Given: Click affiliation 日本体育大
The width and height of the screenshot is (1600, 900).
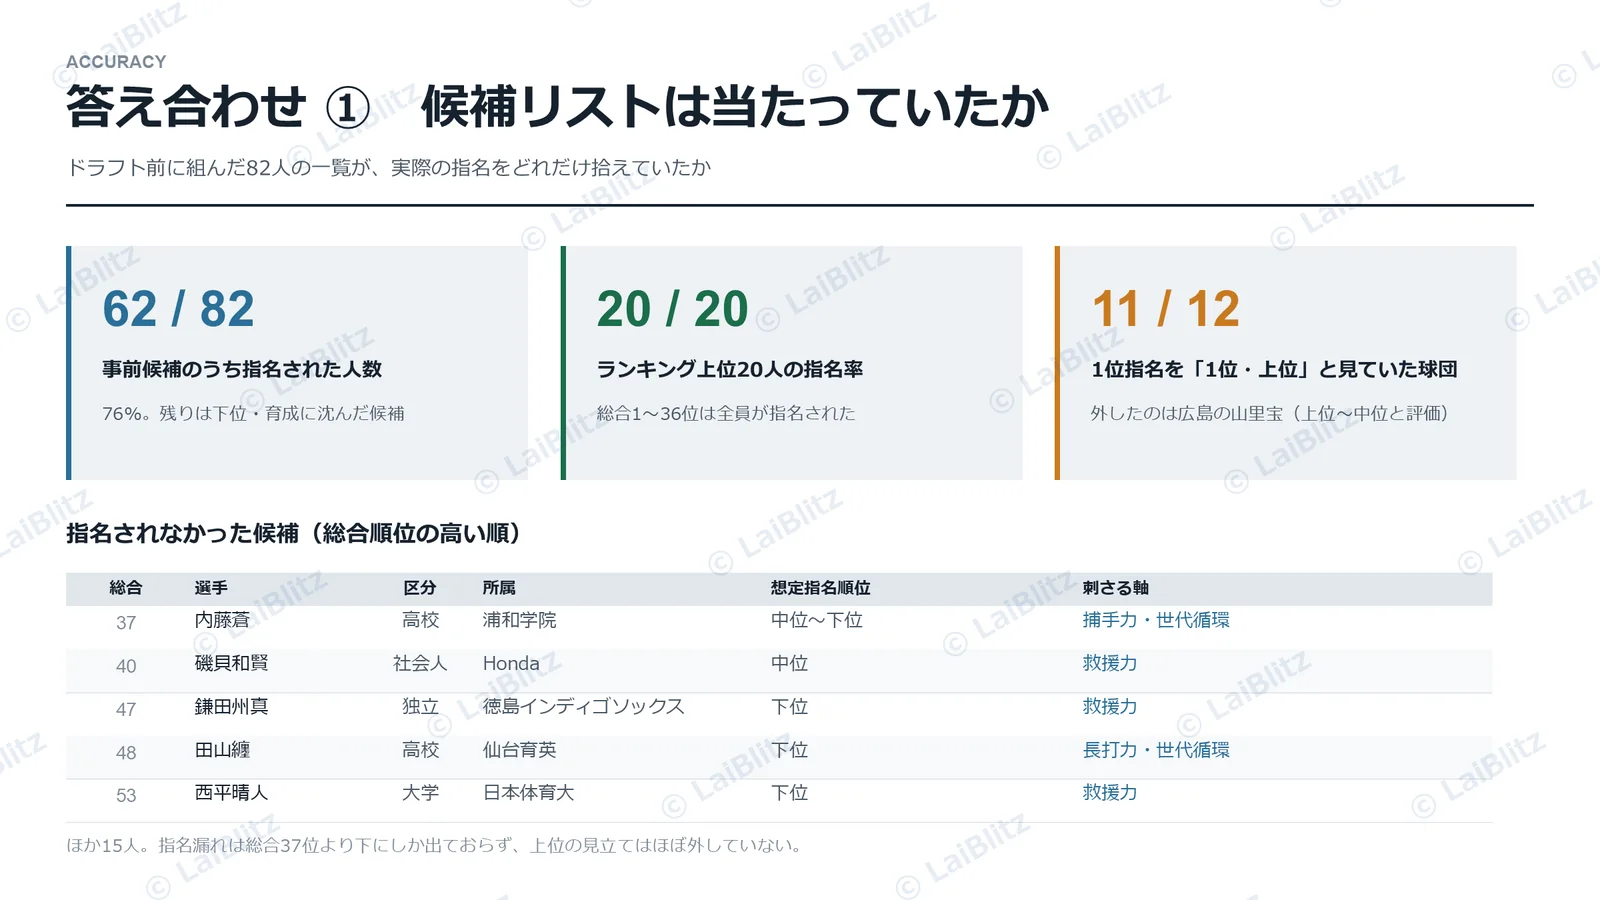Looking at the screenshot, I should [x=528, y=793].
